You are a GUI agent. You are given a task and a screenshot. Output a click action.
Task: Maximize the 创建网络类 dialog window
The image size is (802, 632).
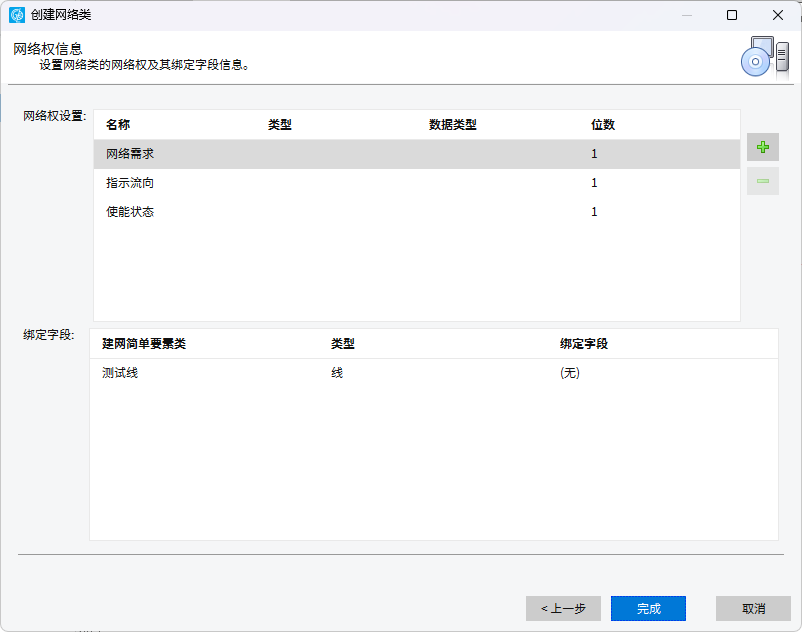[x=732, y=15]
